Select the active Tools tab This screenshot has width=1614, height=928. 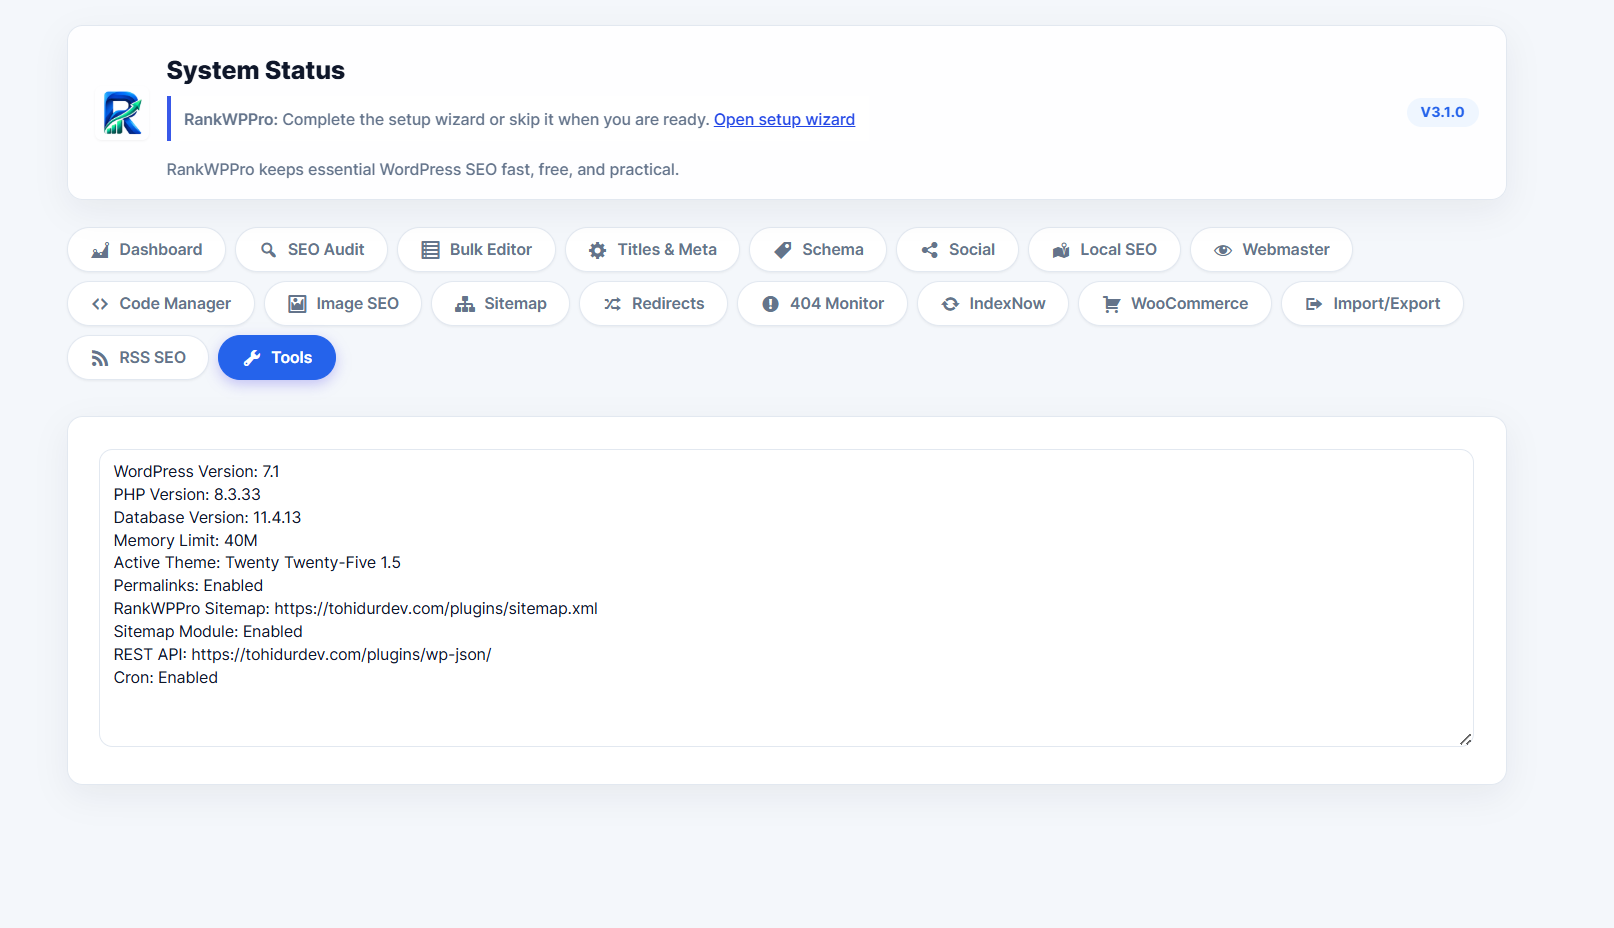click(277, 358)
